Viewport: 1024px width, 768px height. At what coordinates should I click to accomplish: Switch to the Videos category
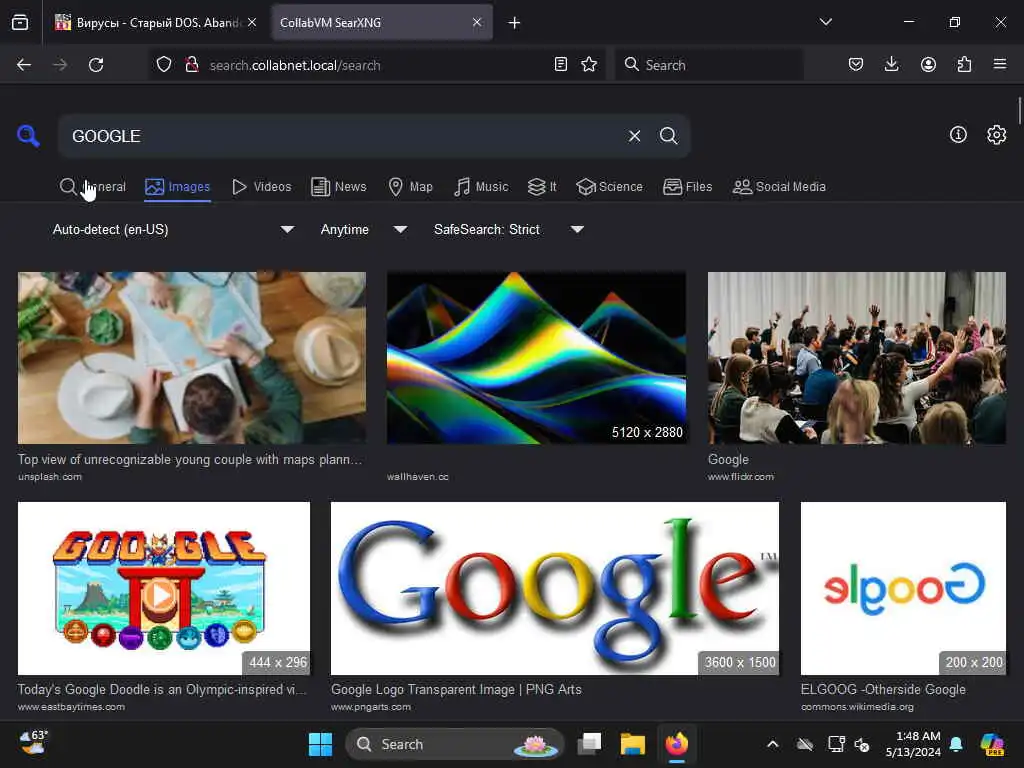coord(262,187)
